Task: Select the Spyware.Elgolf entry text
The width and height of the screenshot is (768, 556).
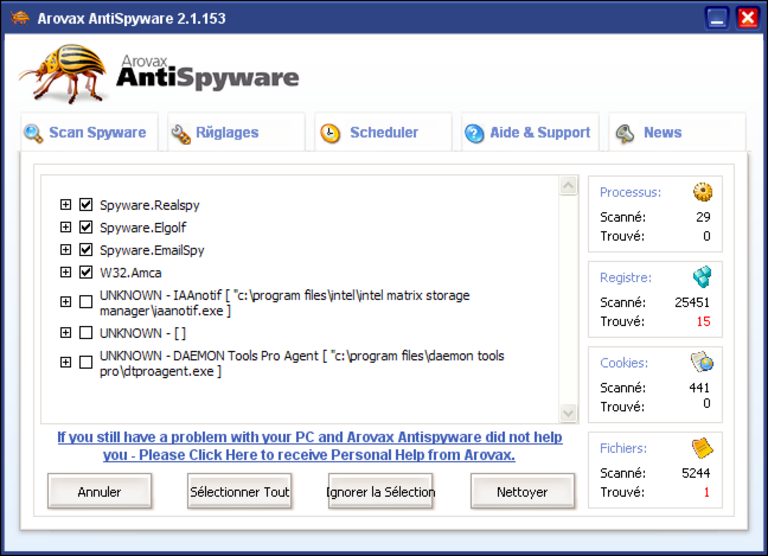Action: (x=143, y=227)
